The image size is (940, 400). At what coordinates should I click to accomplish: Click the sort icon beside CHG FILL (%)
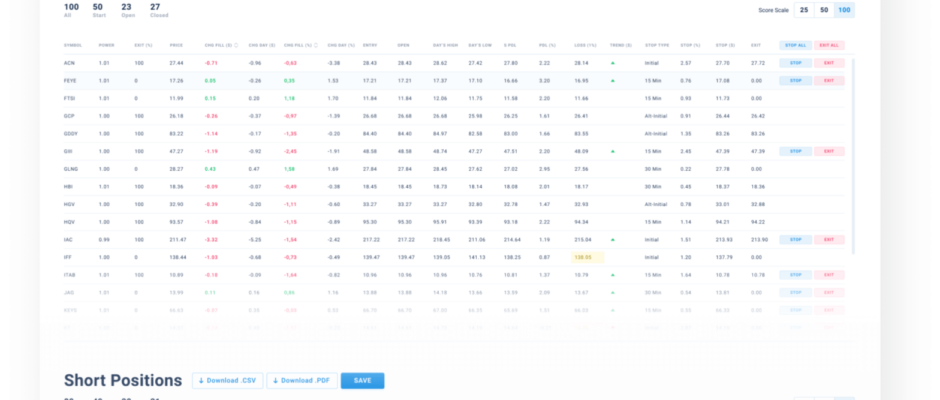coord(316,45)
